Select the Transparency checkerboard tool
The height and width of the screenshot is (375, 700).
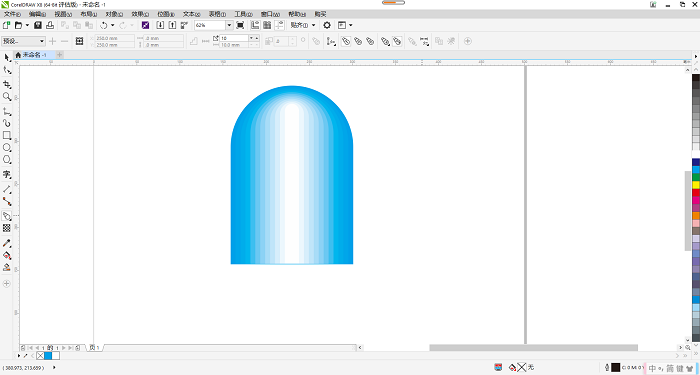7,228
